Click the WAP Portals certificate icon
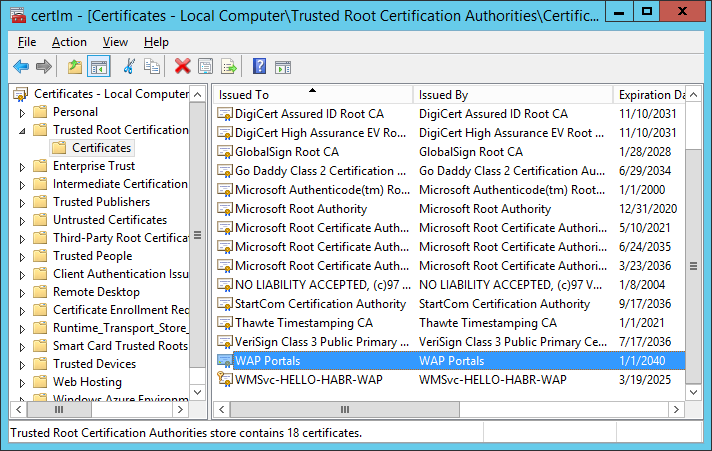The width and height of the screenshot is (712, 451). pyautogui.click(x=225, y=361)
